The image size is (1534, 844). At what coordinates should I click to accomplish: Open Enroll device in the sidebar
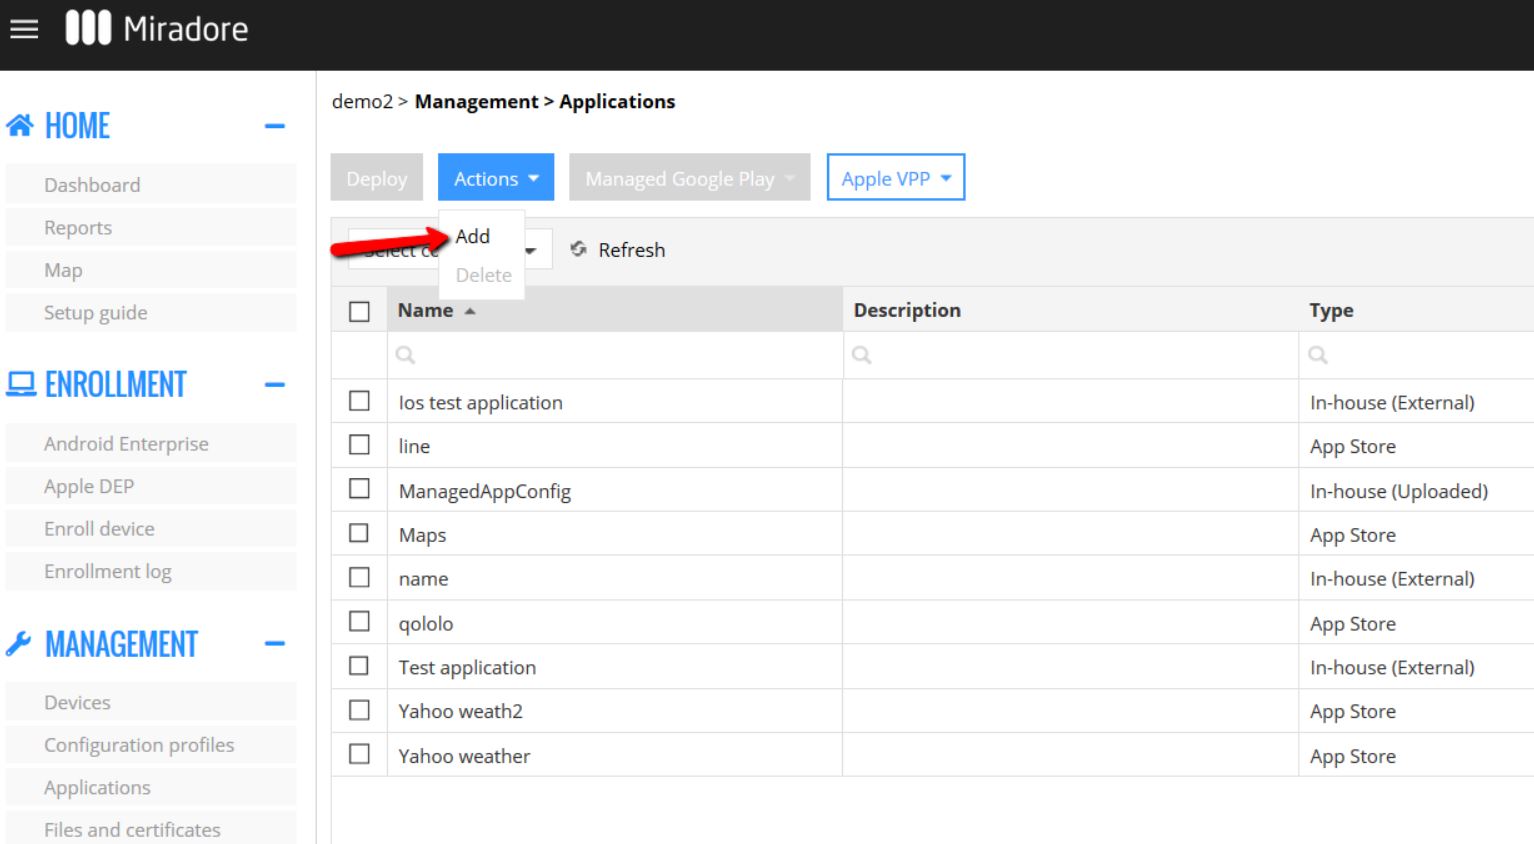151,529
